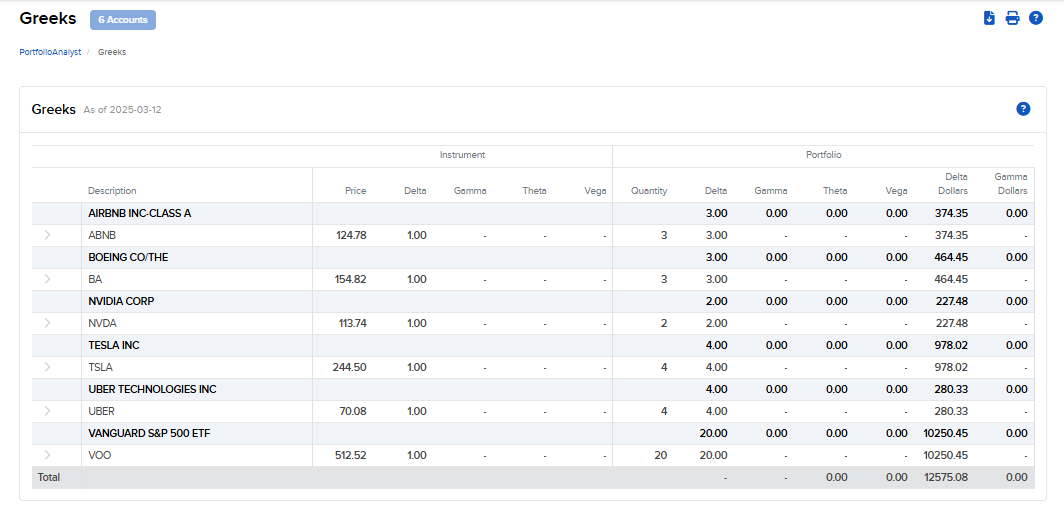Viewport: 1064px width, 506px height.
Task: Select the VANGUARD S&P 500 ETF row
Action: [149, 433]
